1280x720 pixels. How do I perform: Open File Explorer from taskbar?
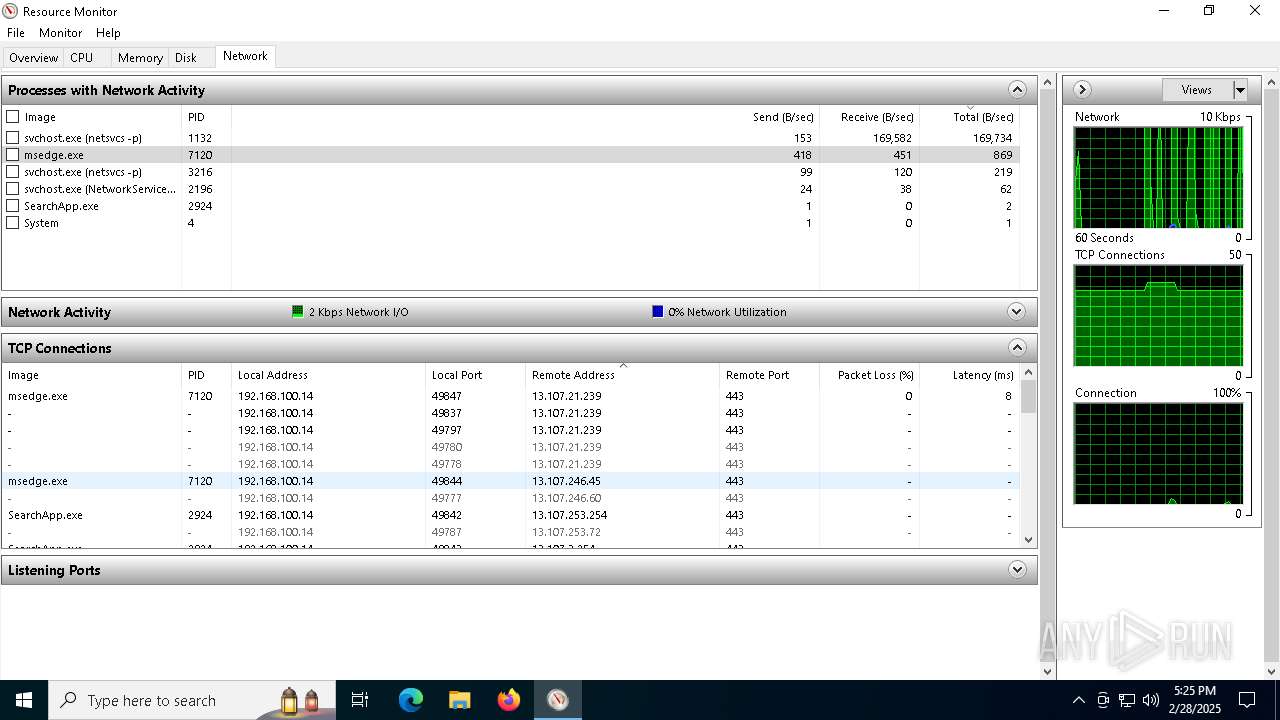click(460, 700)
